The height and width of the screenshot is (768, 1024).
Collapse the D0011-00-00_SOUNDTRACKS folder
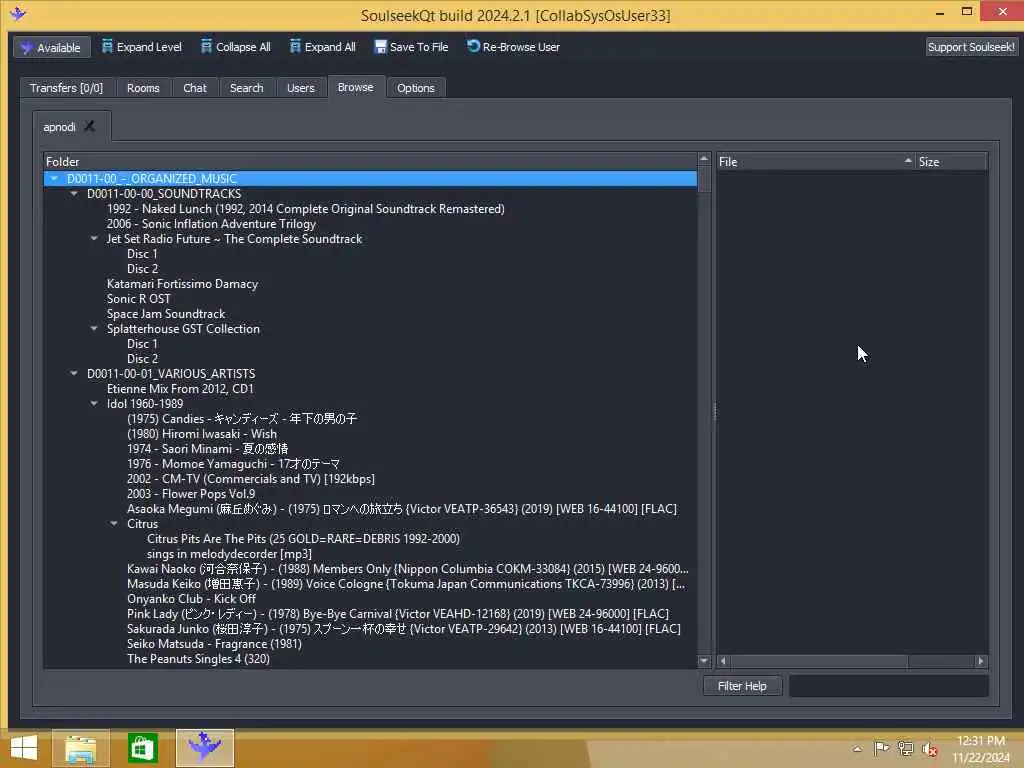[74, 193]
